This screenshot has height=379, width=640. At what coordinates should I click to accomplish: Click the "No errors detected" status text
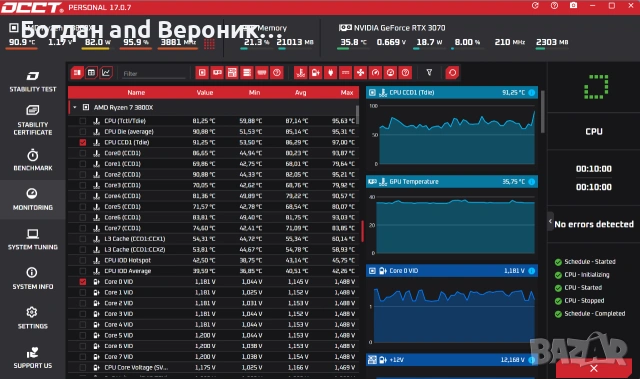[594, 224]
